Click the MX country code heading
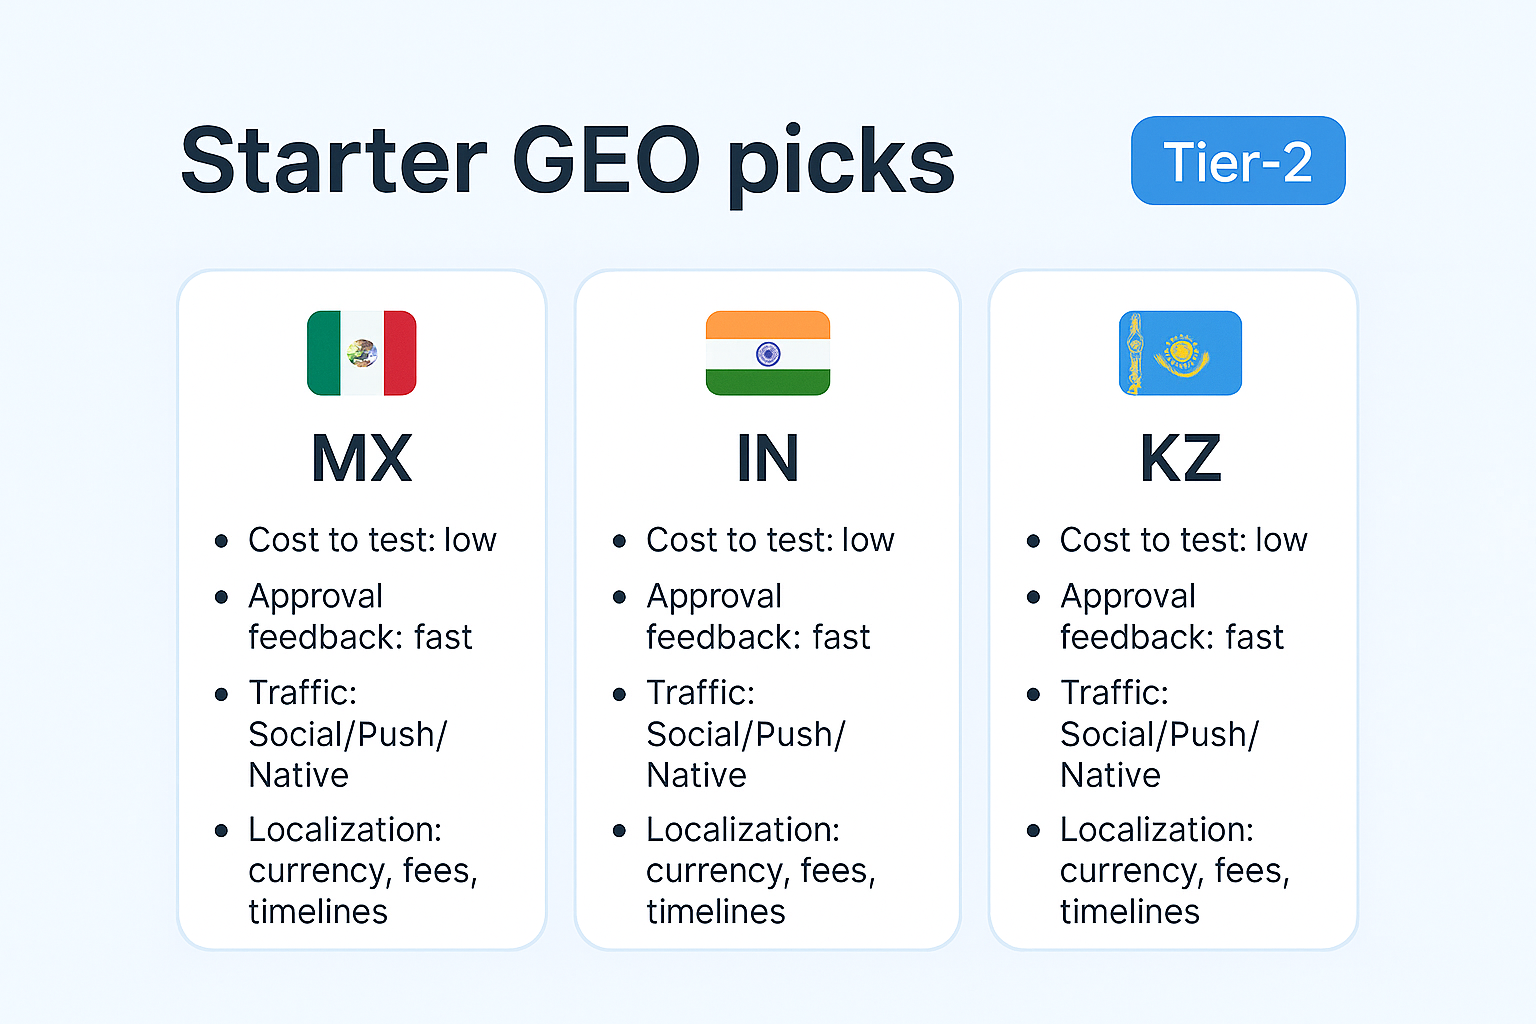 click(361, 459)
